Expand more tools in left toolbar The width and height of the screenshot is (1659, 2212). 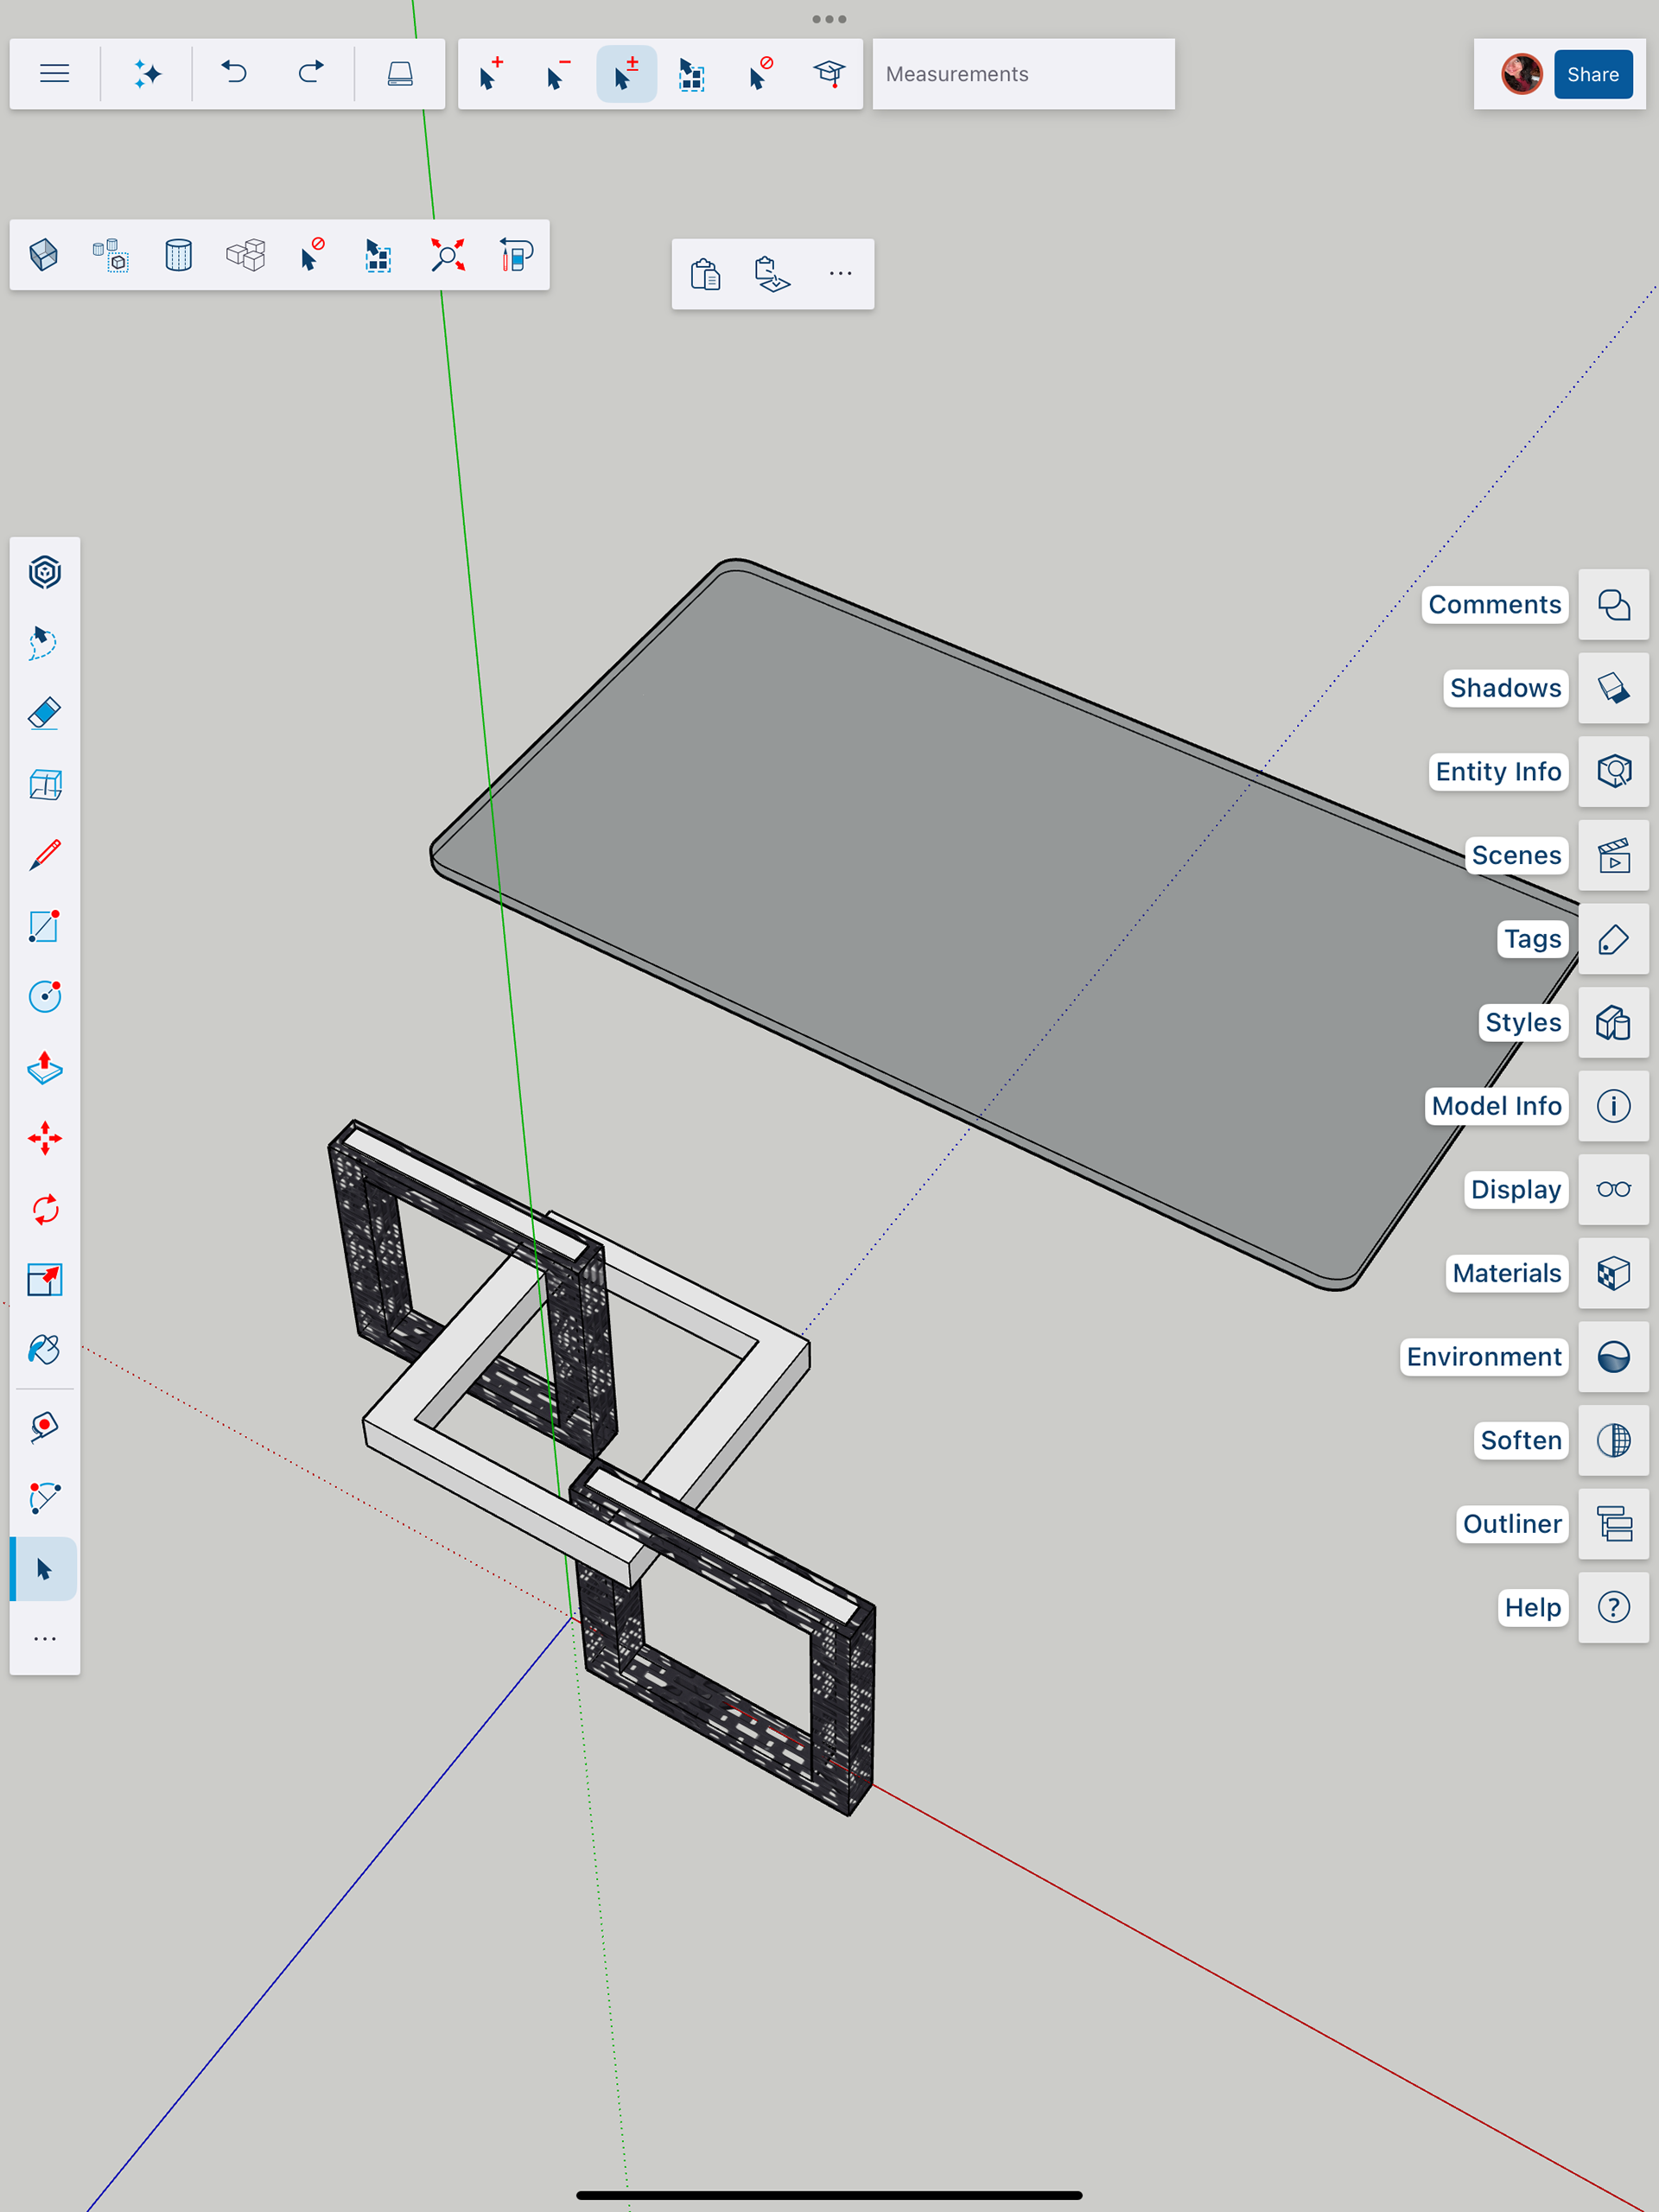pyautogui.click(x=45, y=1639)
